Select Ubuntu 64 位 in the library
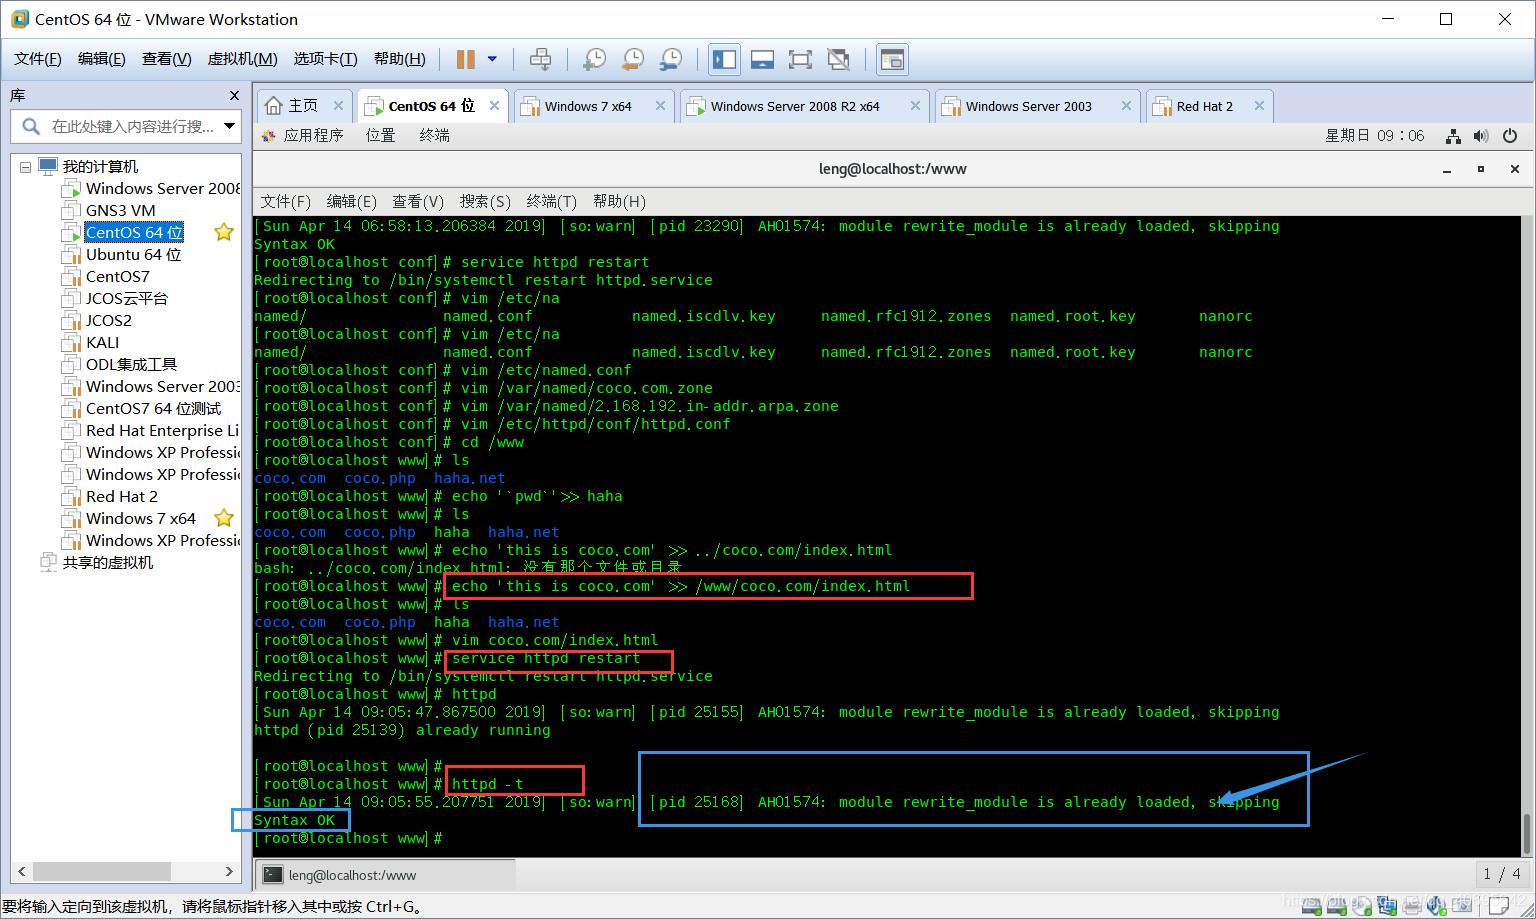The width and height of the screenshot is (1536, 919). (x=133, y=254)
